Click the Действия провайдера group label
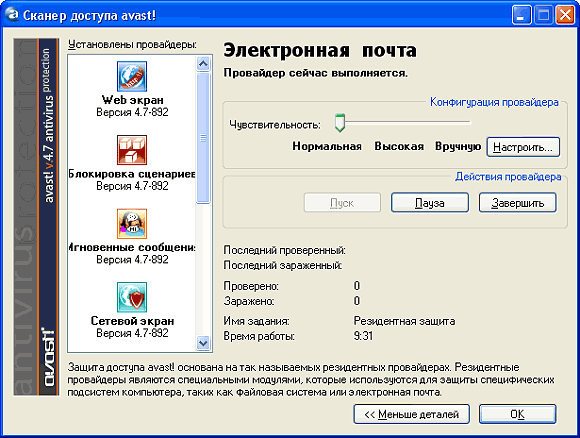The image size is (580, 438). (x=508, y=176)
